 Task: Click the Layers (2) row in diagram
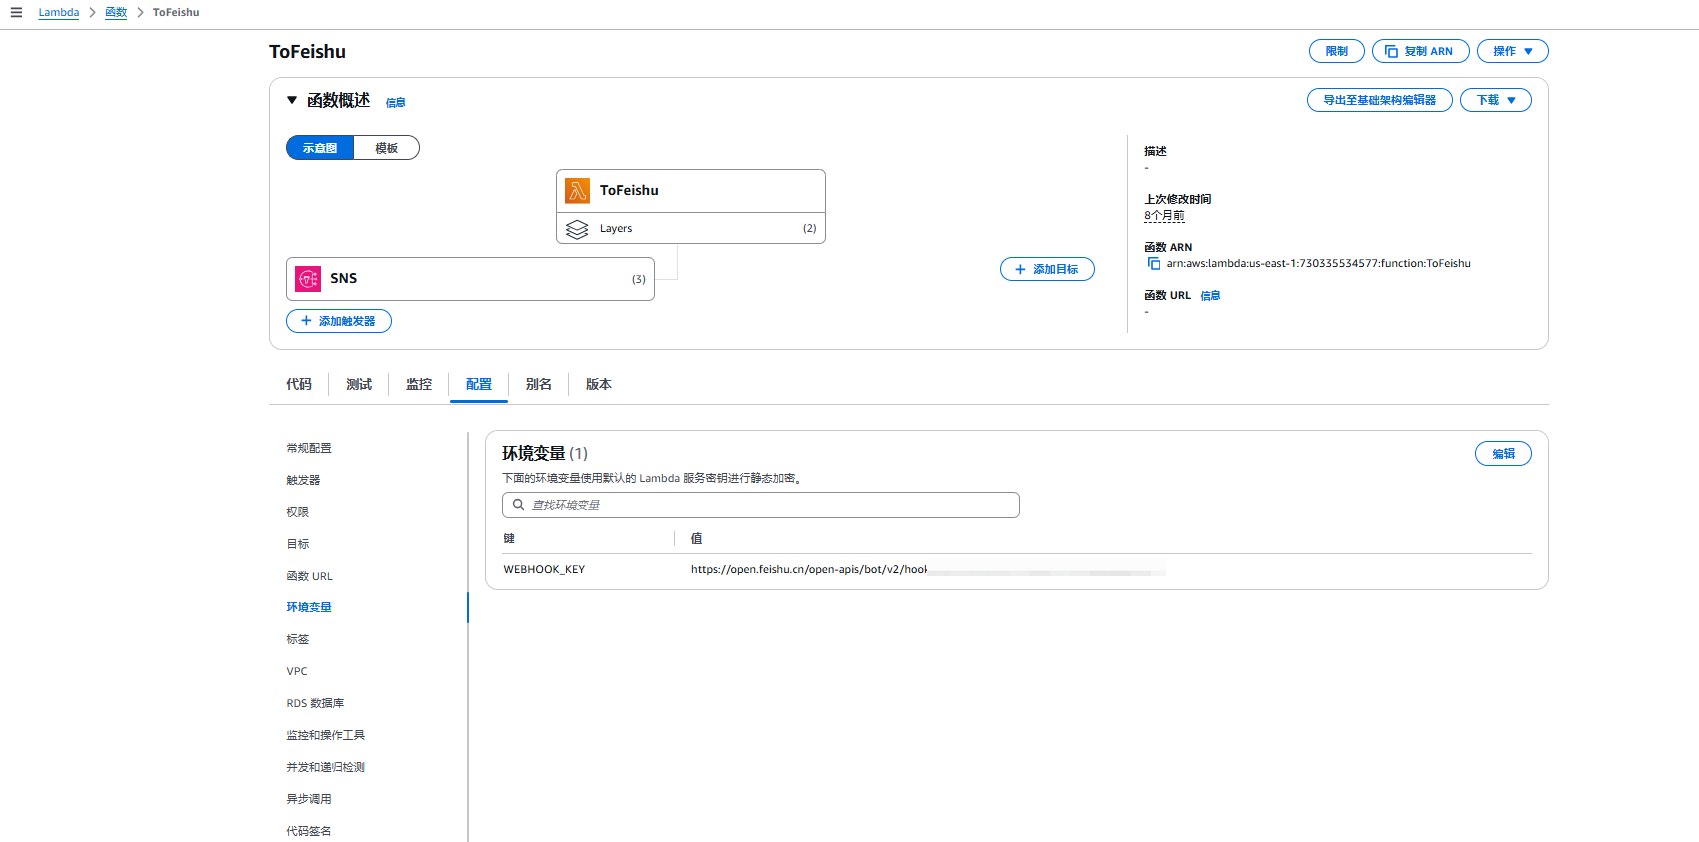tap(691, 228)
